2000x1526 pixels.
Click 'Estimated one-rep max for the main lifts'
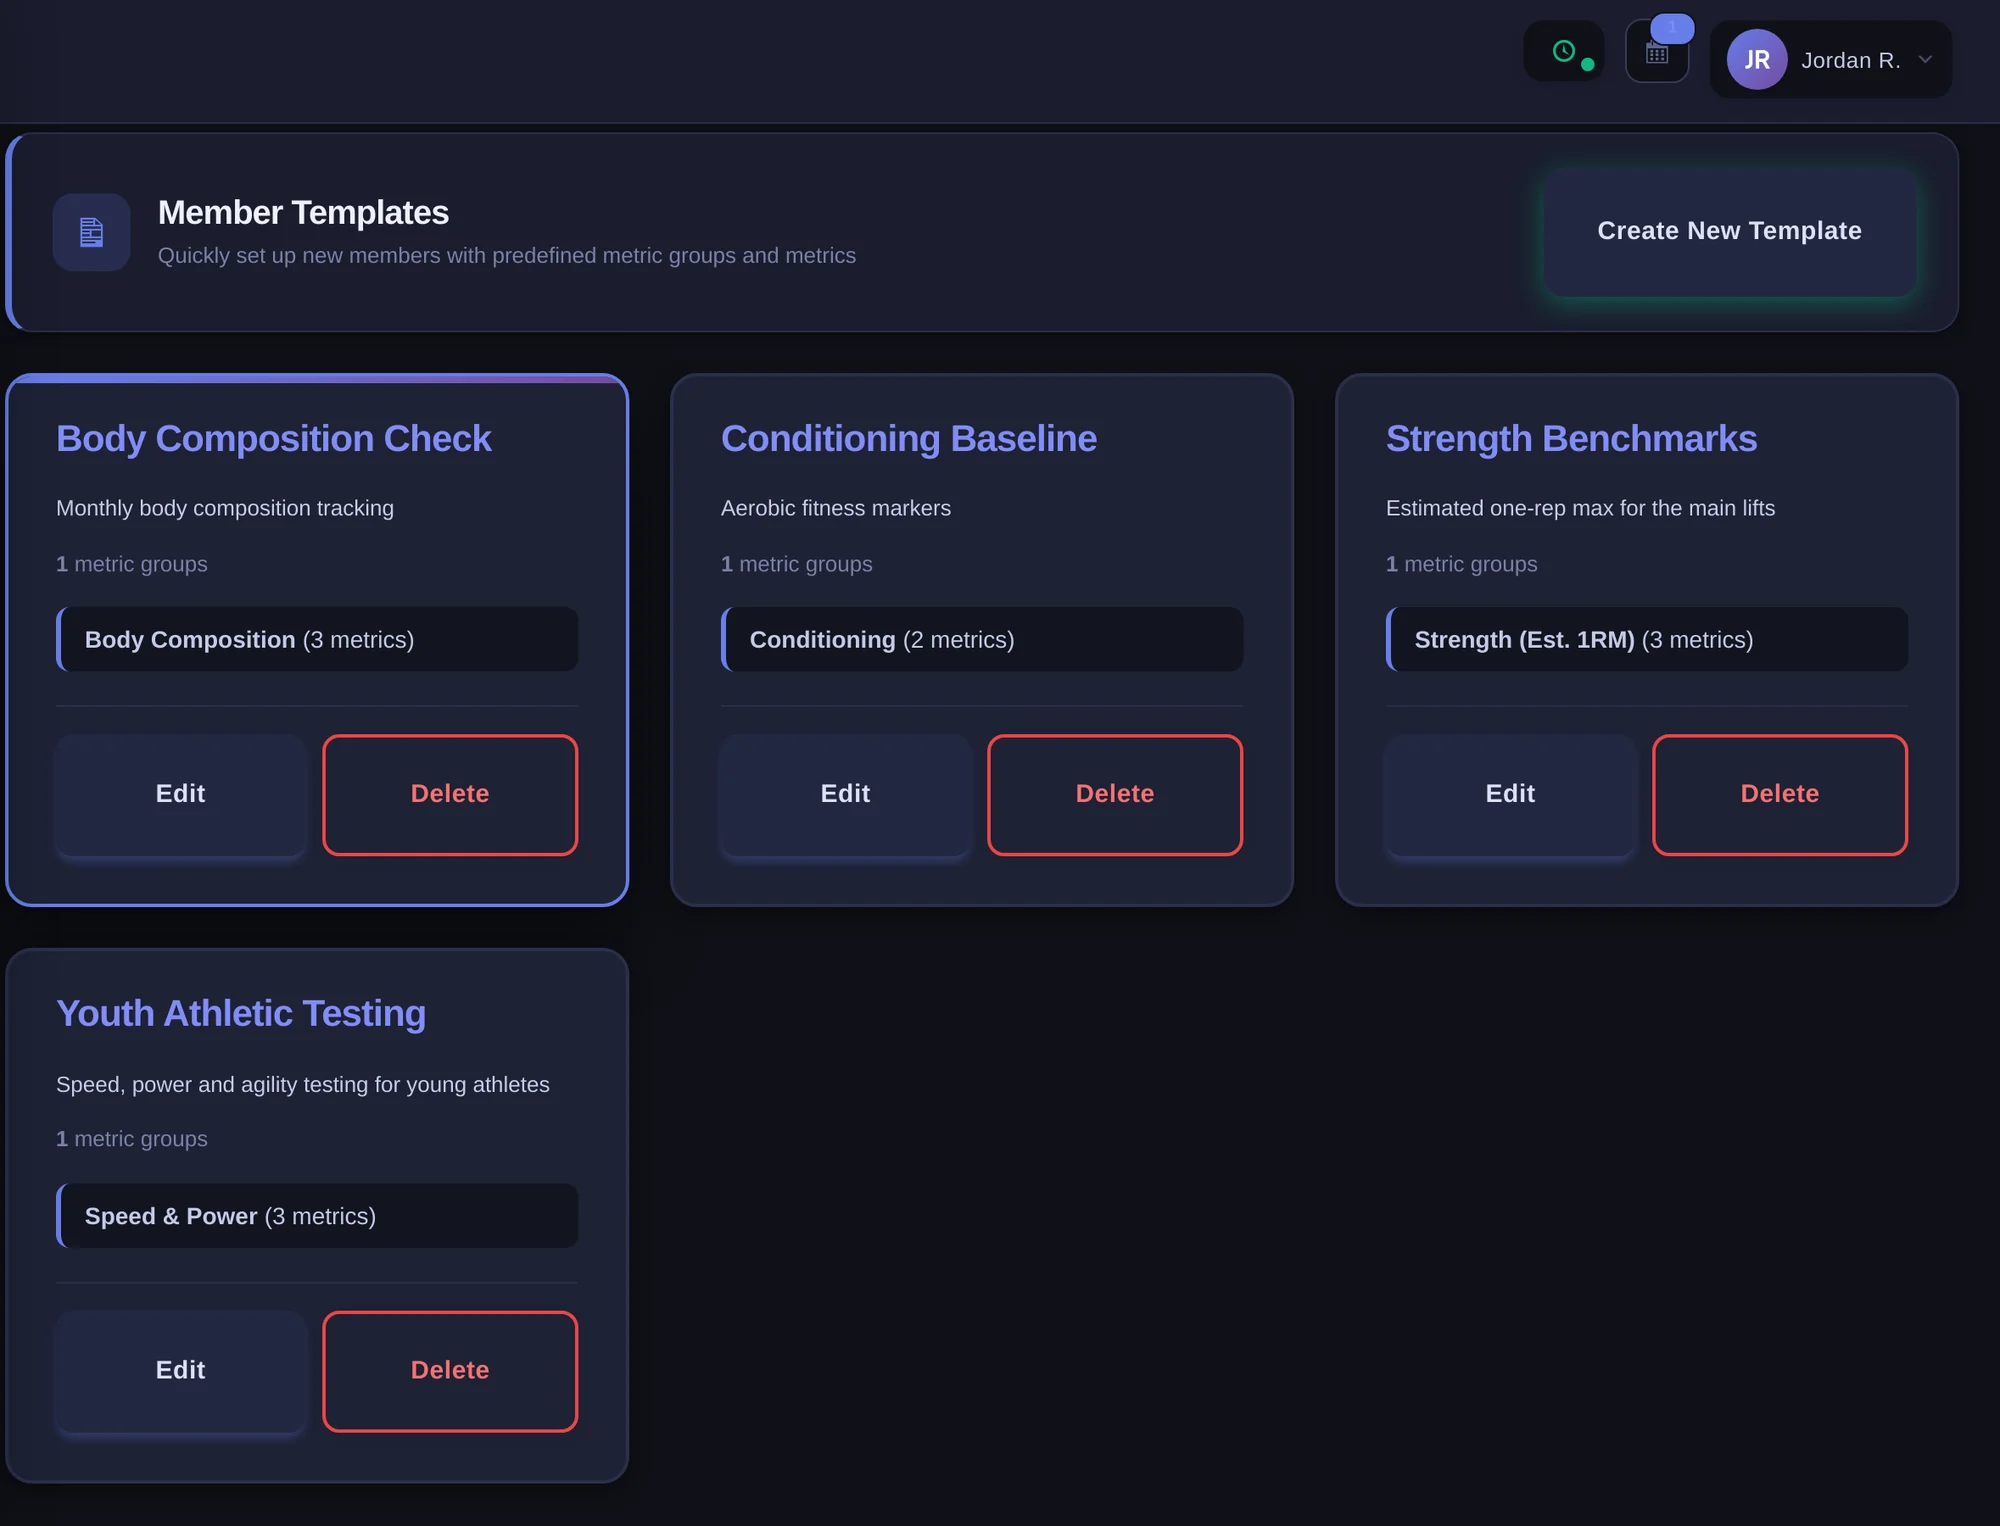[x=1580, y=508]
